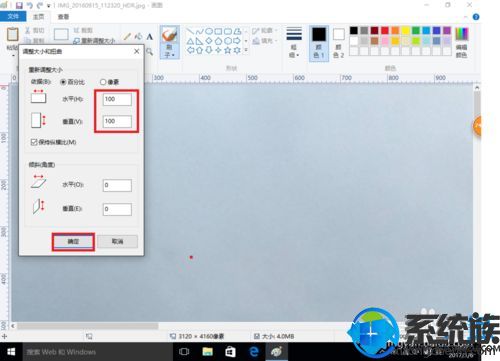
Task: Open the Edit Colors rainbow icon
Action: tap(462, 34)
